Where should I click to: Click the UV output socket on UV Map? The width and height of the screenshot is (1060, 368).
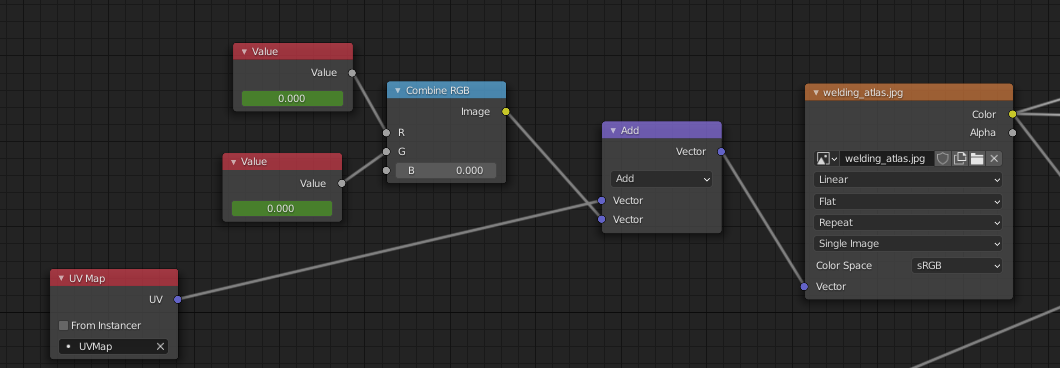pos(178,299)
